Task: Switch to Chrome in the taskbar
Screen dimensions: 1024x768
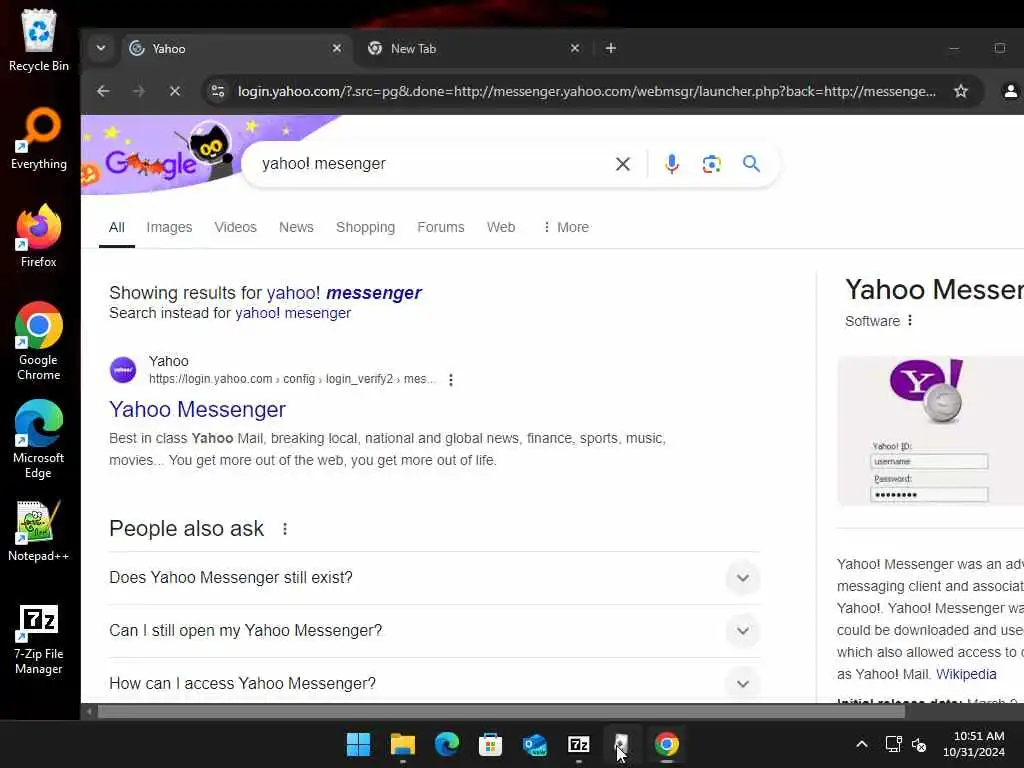Action: pyautogui.click(x=667, y=744)
